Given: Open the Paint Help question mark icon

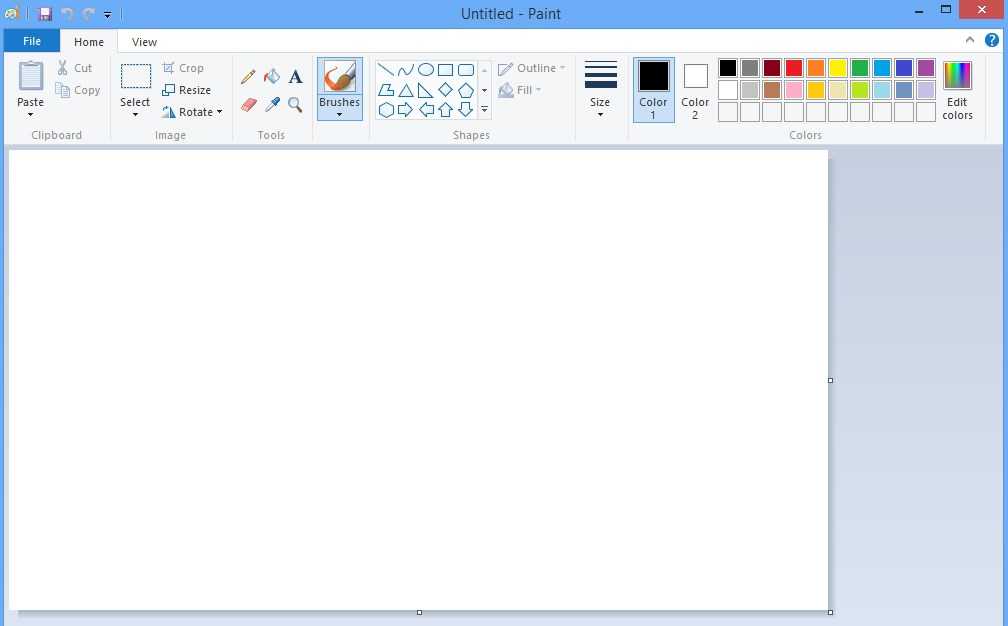Looking at the screenshot, I should tap(992, 41).
